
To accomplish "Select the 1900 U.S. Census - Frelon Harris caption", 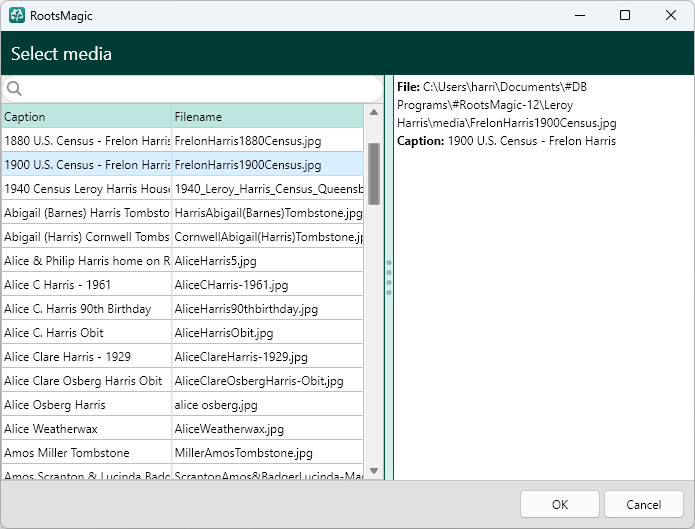I will coord(87,165).
